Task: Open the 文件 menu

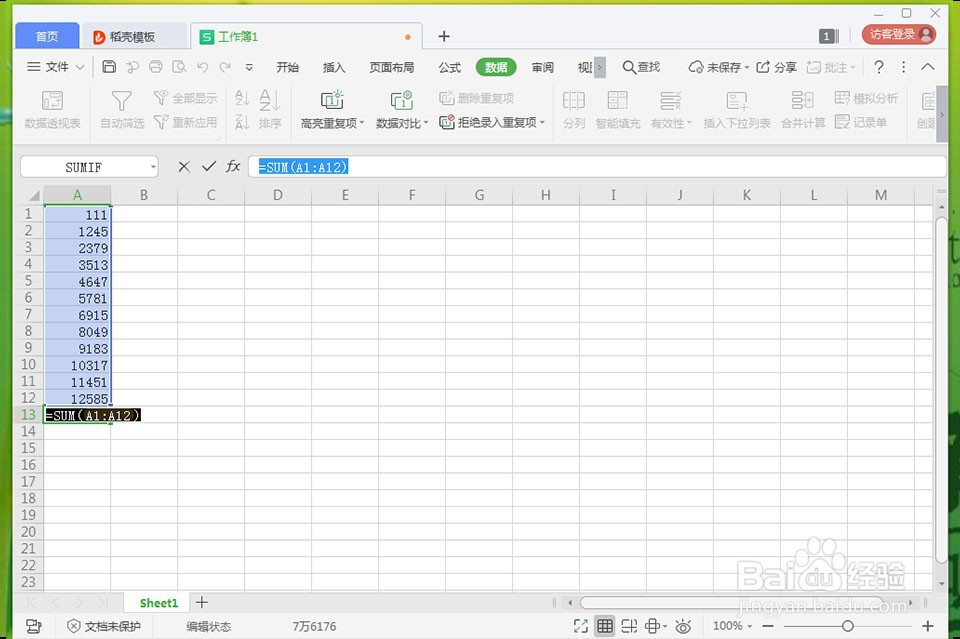Action: pos(55,67)
